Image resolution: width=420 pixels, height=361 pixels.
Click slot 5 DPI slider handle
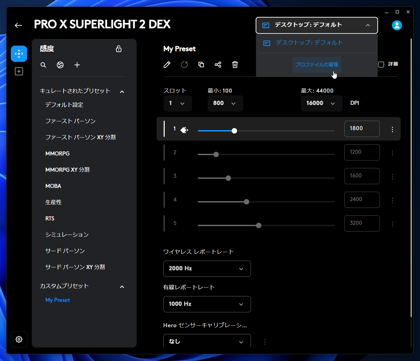[259, 225]
